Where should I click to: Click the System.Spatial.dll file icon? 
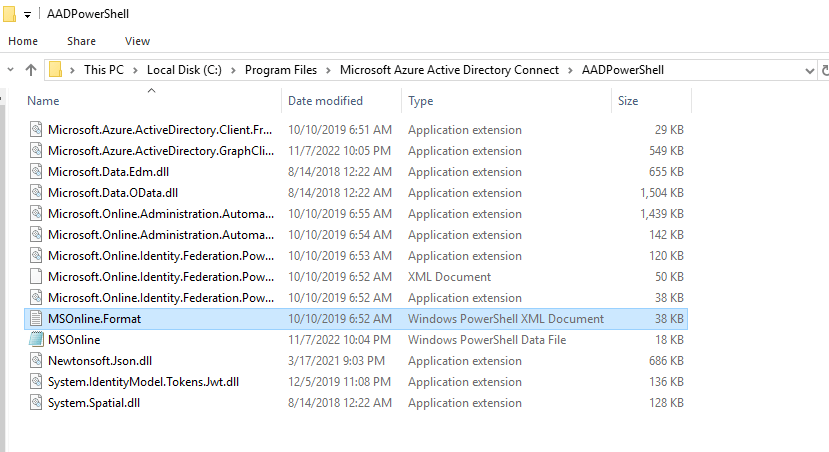pos(36,403)
